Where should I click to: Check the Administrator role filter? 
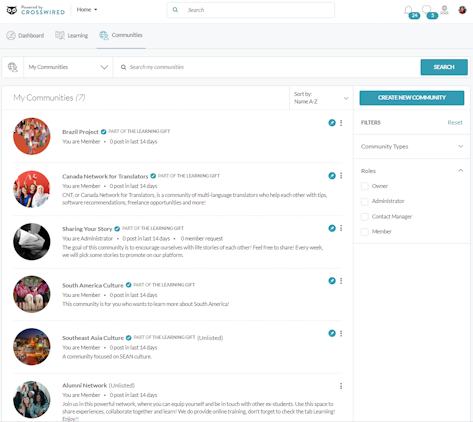point(365,201)
